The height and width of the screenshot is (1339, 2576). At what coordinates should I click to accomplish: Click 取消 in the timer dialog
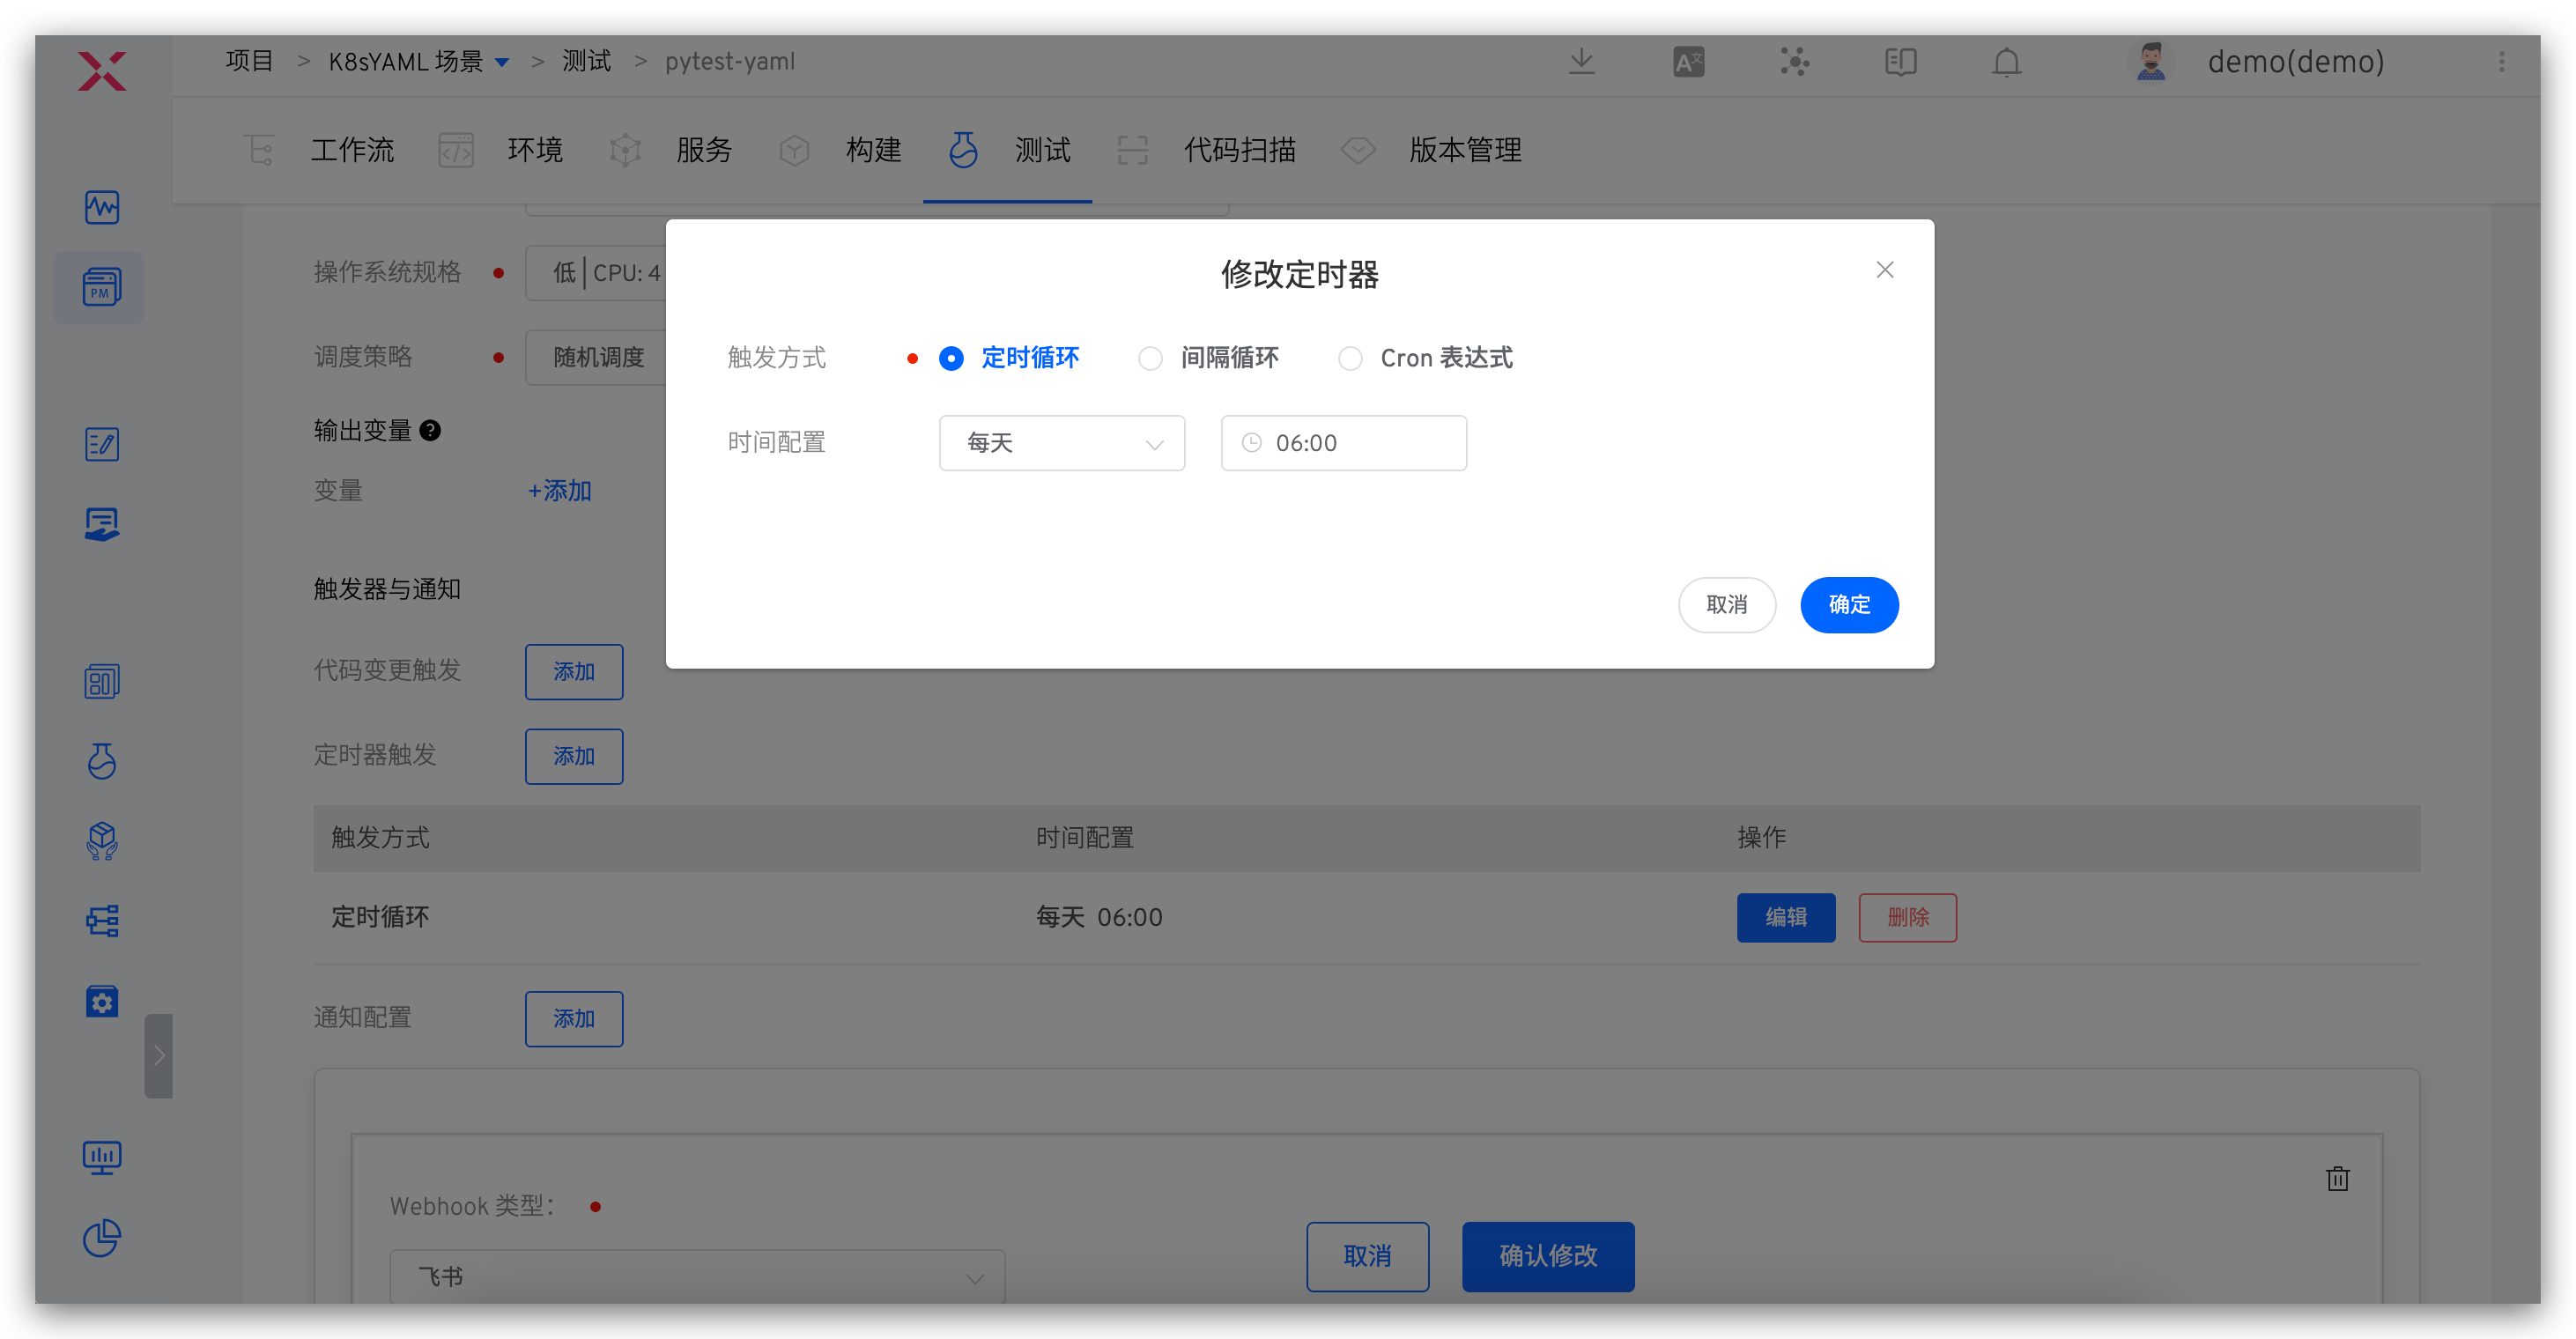(1726, 604)
